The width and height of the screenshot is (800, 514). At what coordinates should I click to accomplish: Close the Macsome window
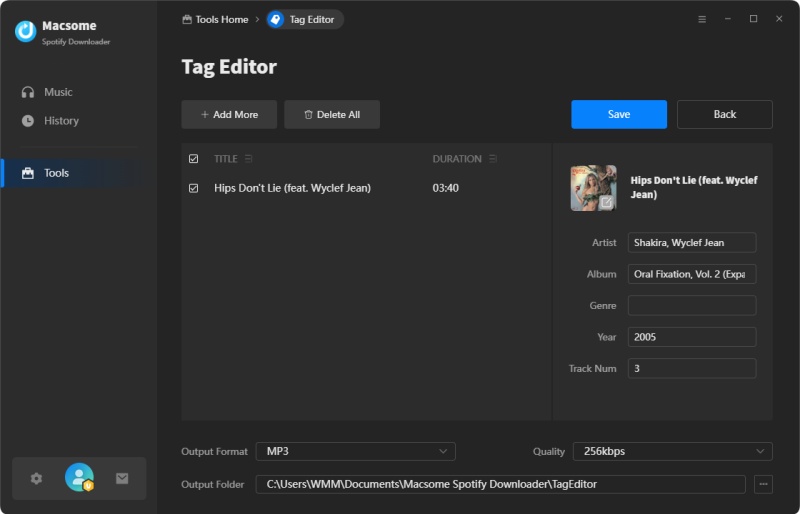point(779,19)
